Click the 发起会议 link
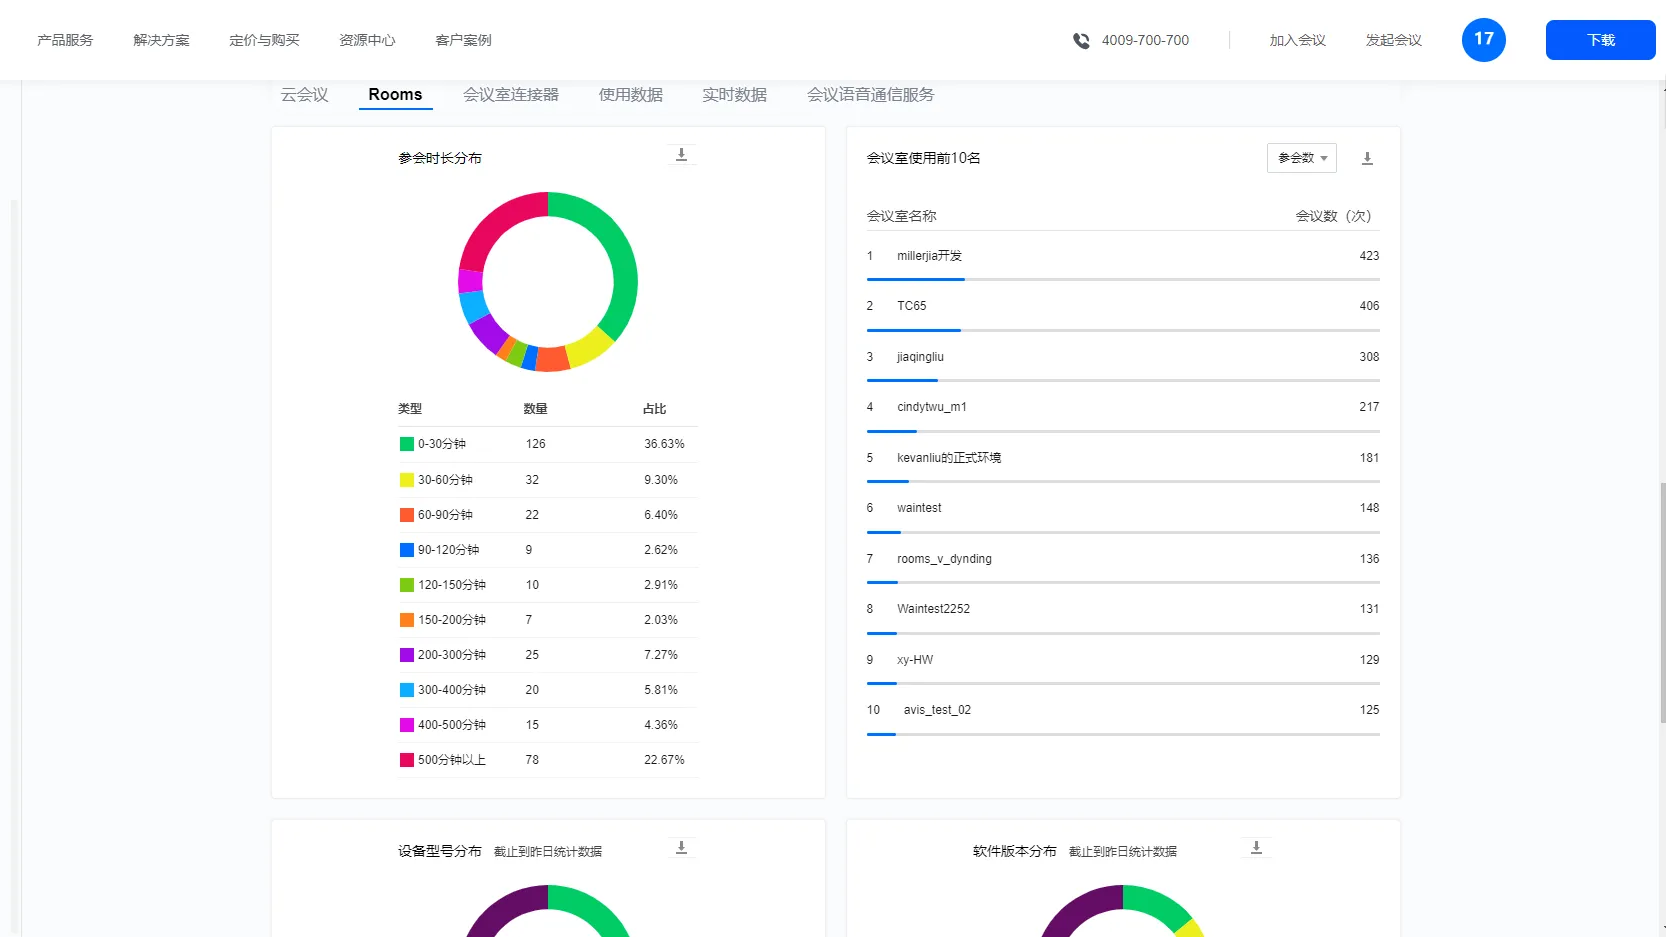This screenshot has height=937, width=1666. click(x=1393, y=40)
